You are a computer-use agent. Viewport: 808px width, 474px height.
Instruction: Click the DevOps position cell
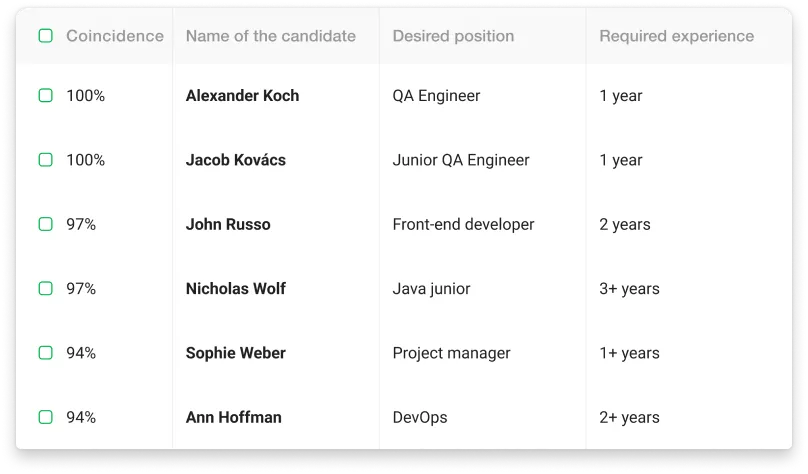click(420, 417)
